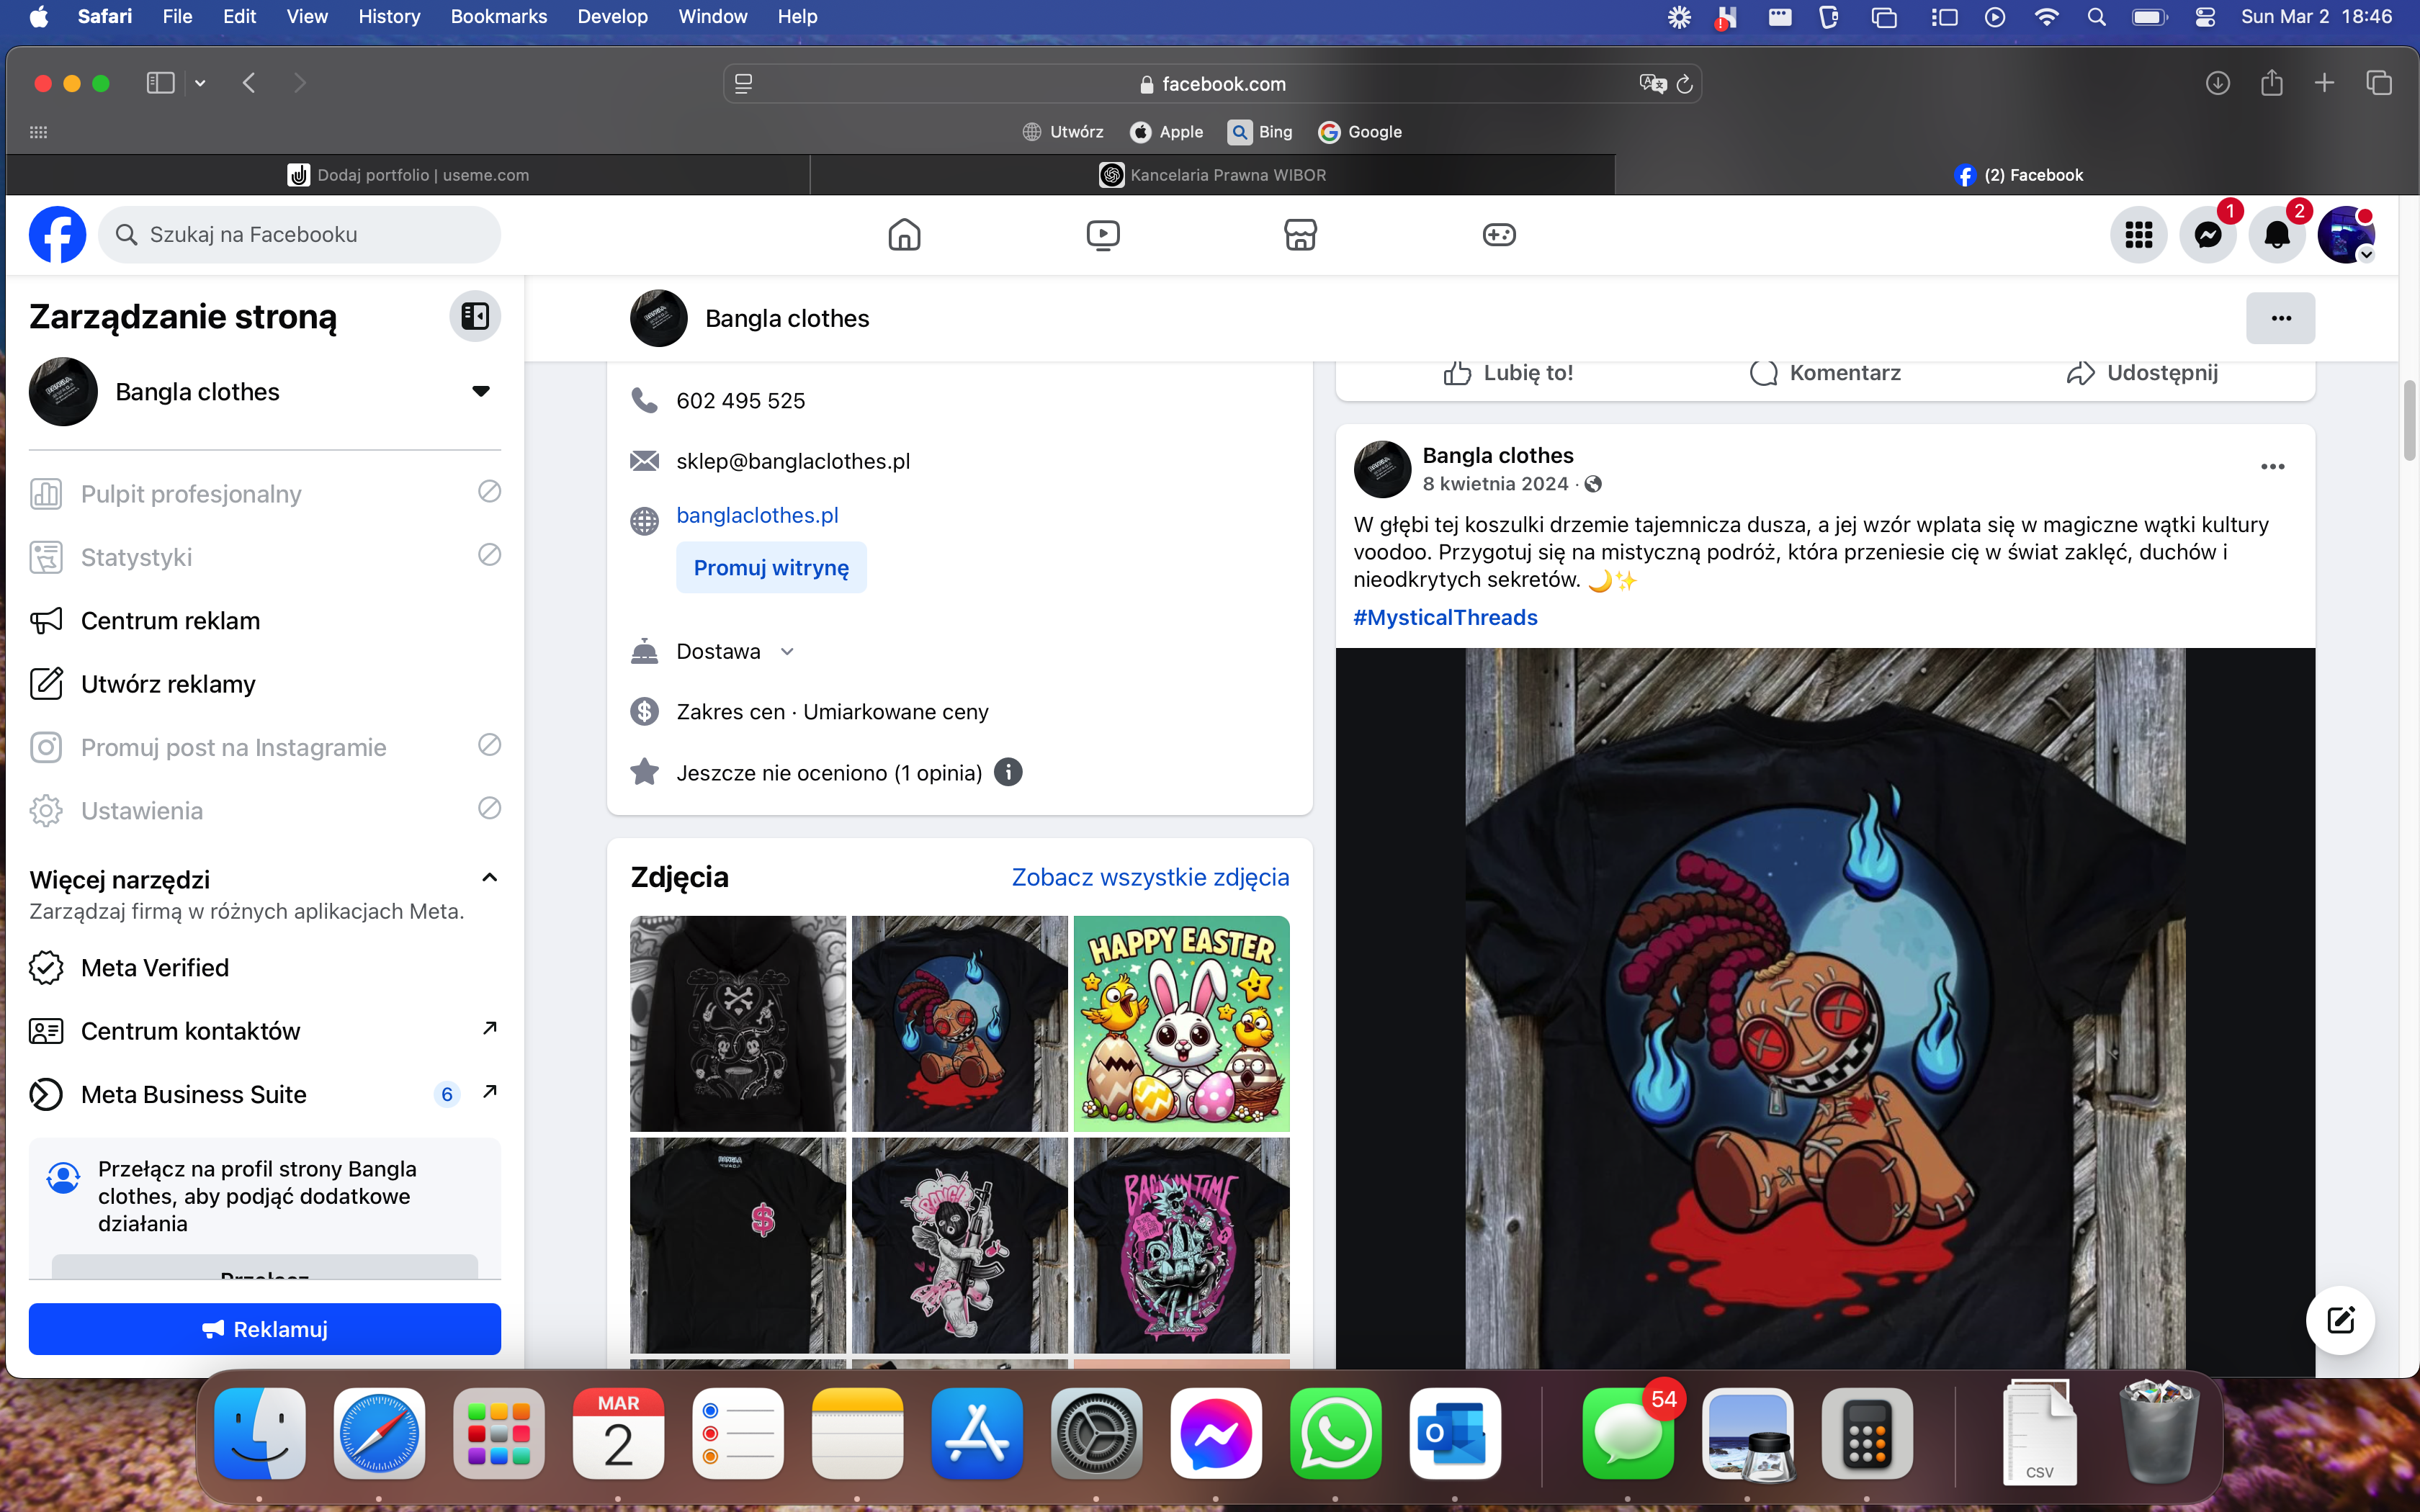Open the Safari History menu
The width and height of the screenshot is (2420, 1512).
[389, 17]
